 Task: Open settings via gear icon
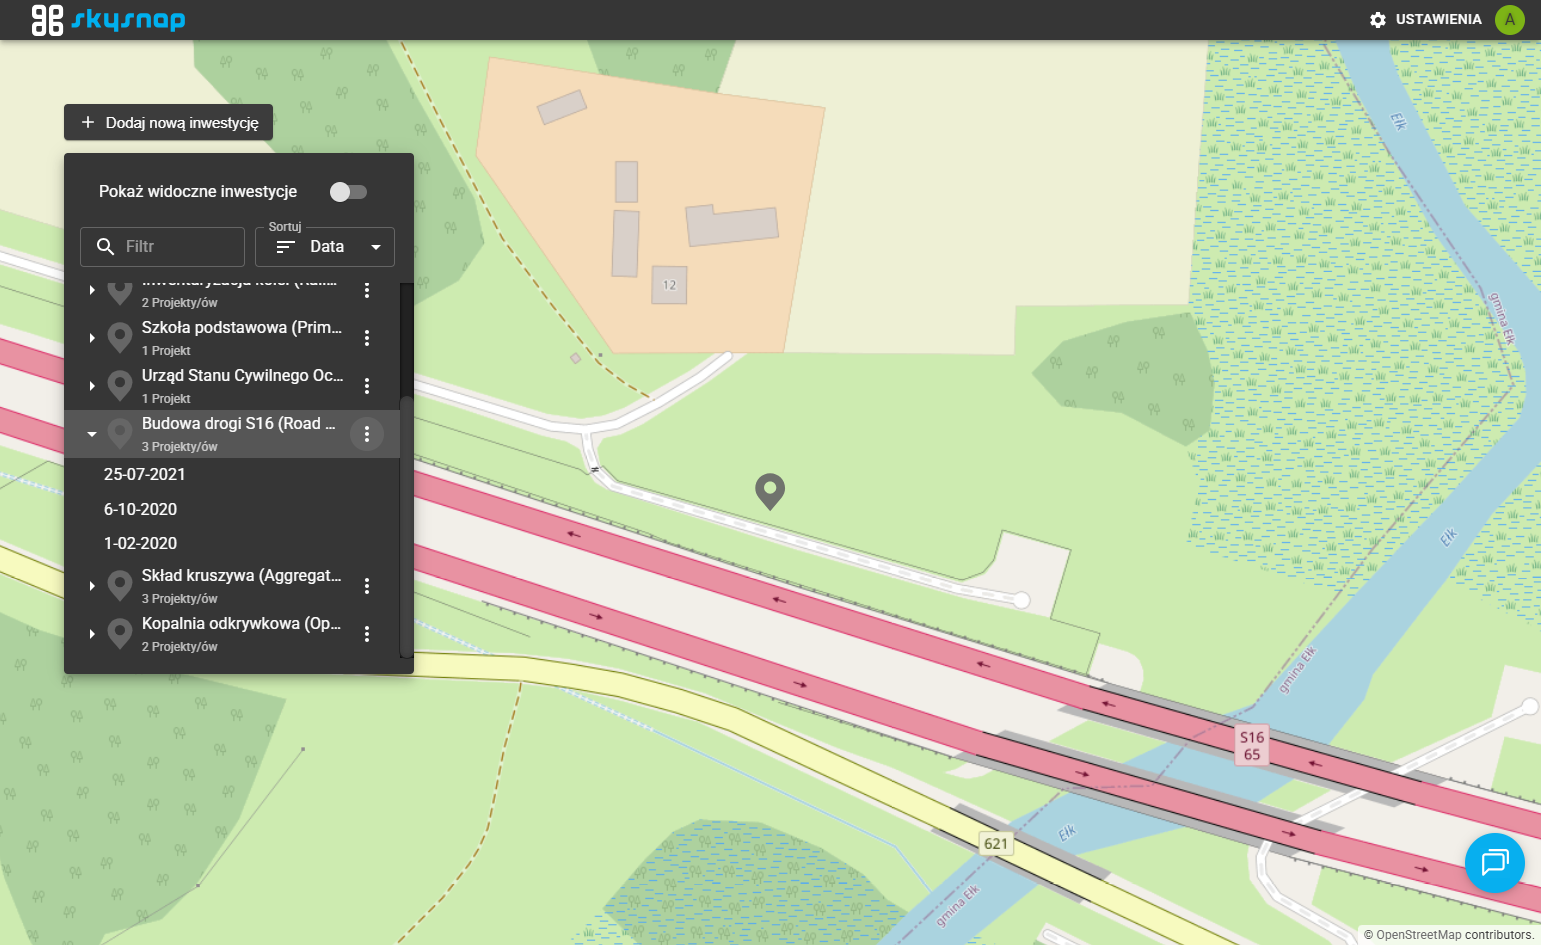point(1378,20)
